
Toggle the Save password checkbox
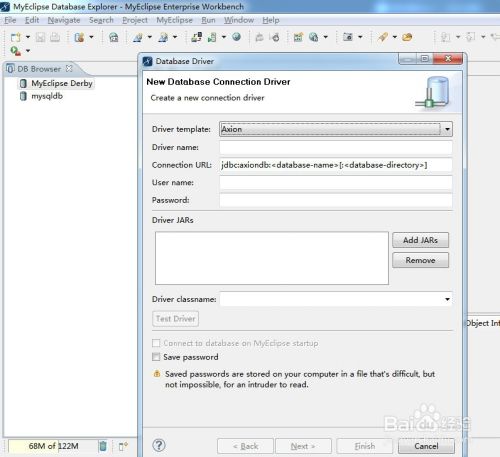tap(156, 357)
